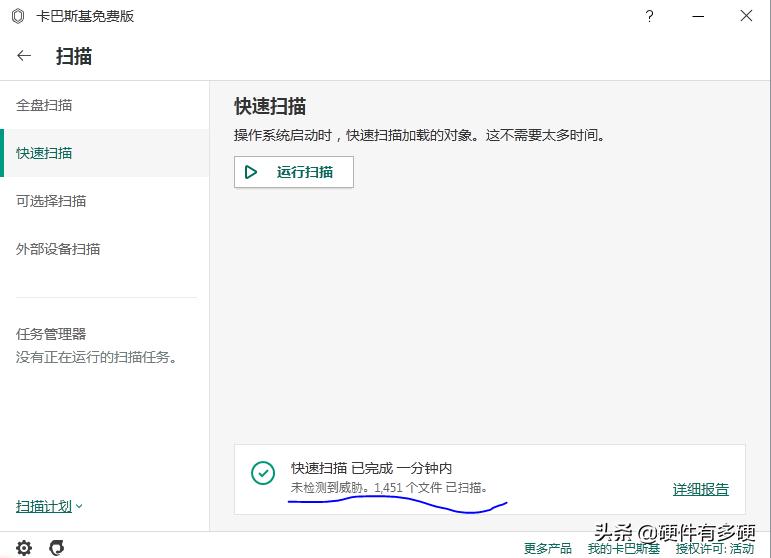Open the 更多产品 link
Screen dimensions: 771x558
547,548
